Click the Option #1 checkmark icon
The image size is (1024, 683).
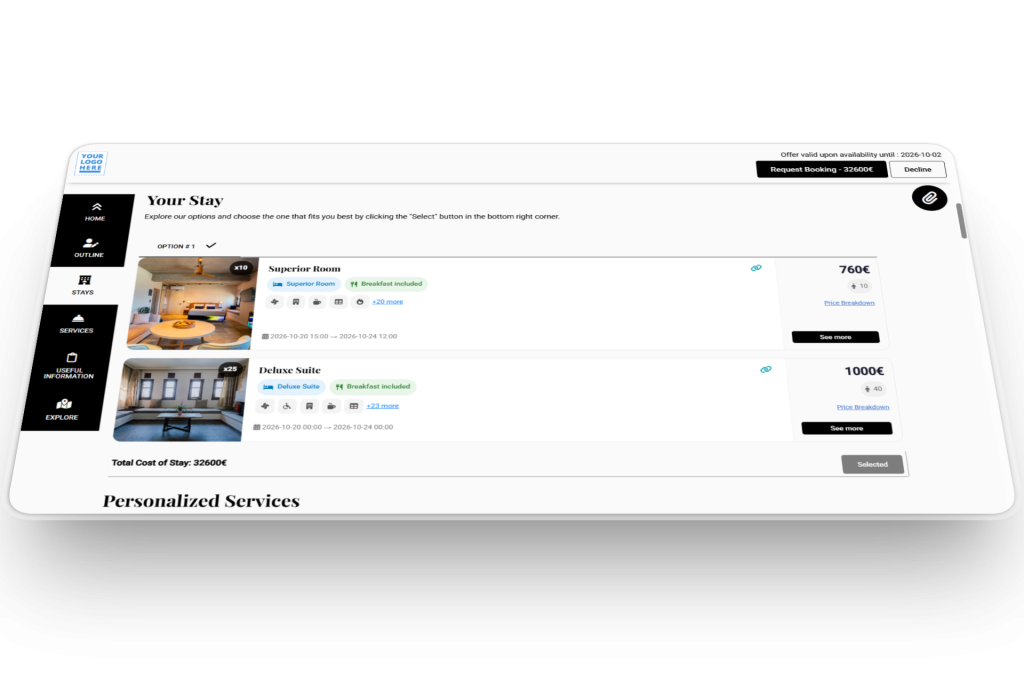211,246
